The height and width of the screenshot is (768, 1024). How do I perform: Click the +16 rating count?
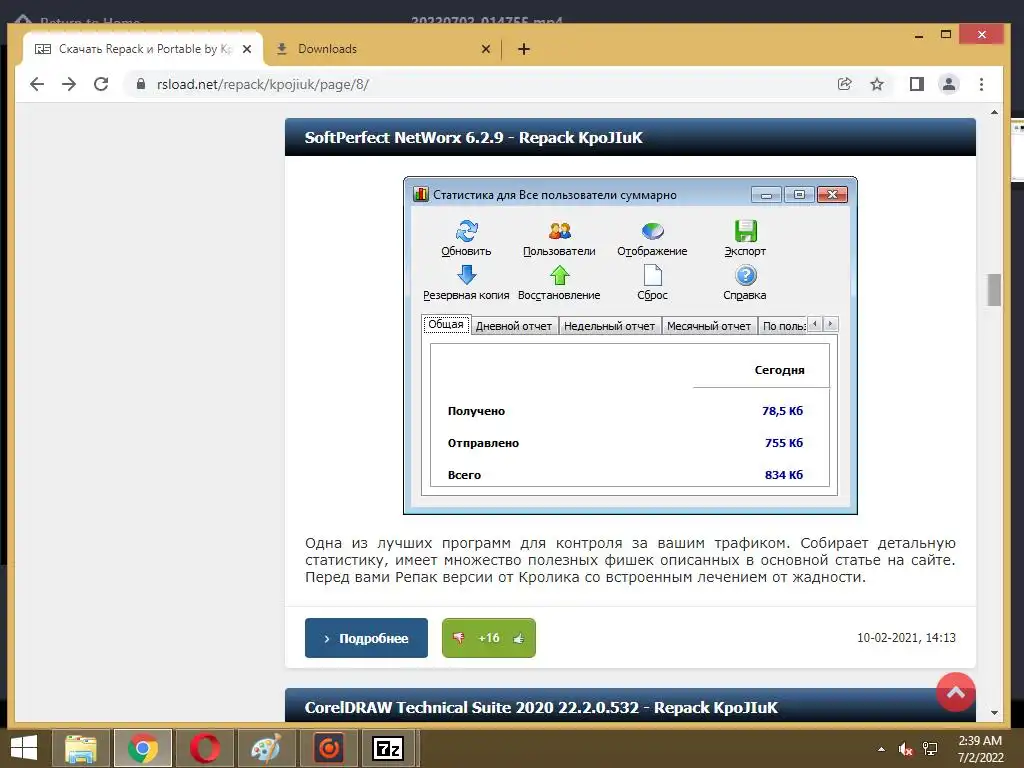tap(488, 638)
